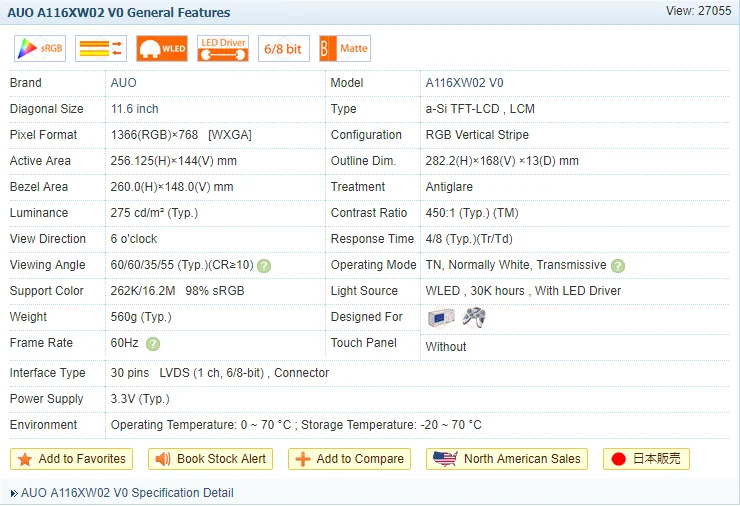Screen dimensions: 740x506
Task: Click the View: 27055 counter
Action: 698,11
